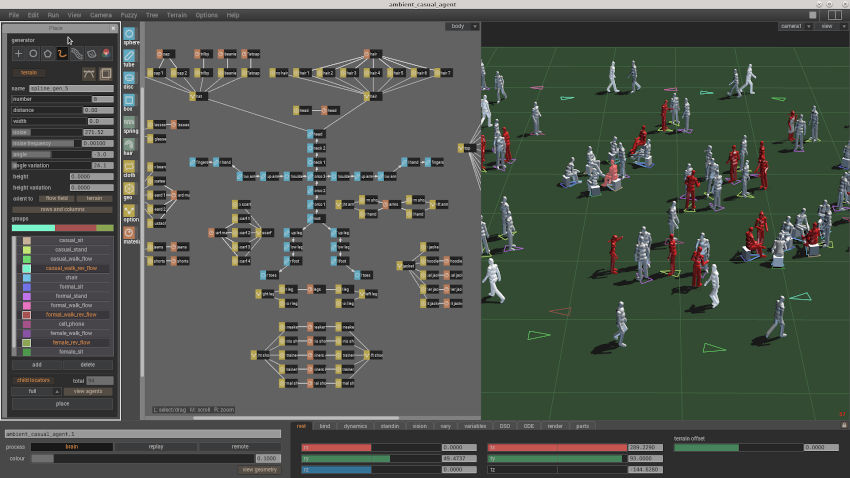Select the point generator plus icon
Screen dimensions: 850x478
tap(18, 53)
